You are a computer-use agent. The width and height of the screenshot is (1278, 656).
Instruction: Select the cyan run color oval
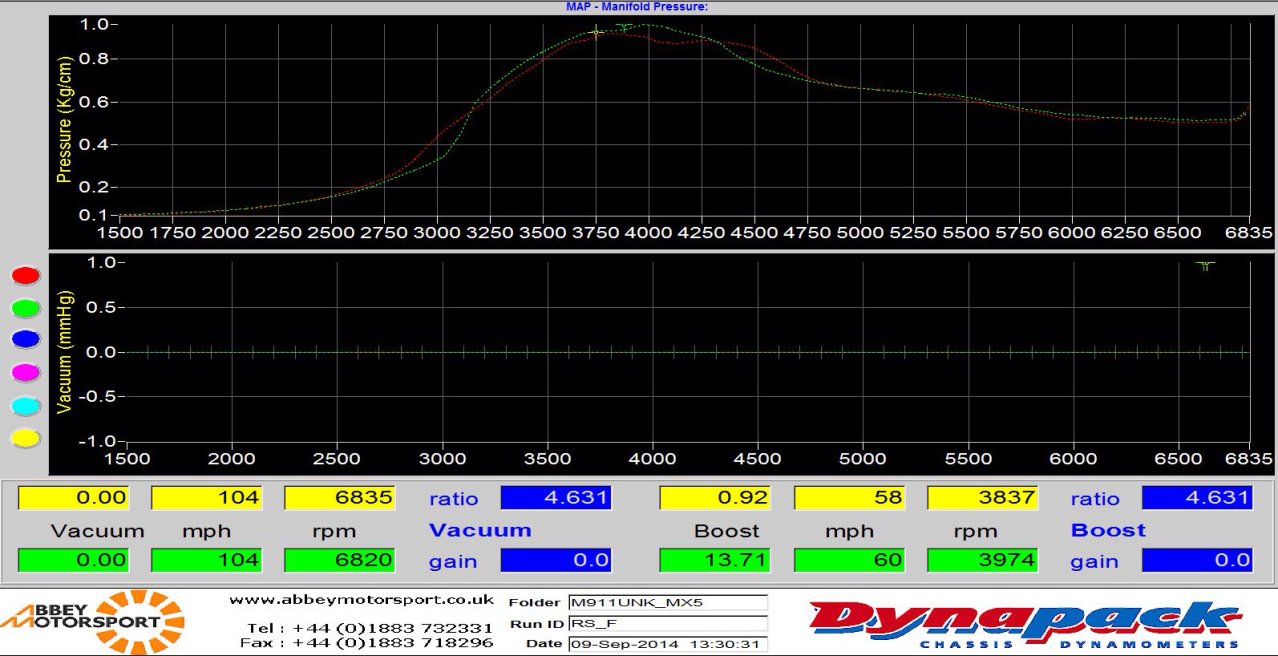click(25, 405)
